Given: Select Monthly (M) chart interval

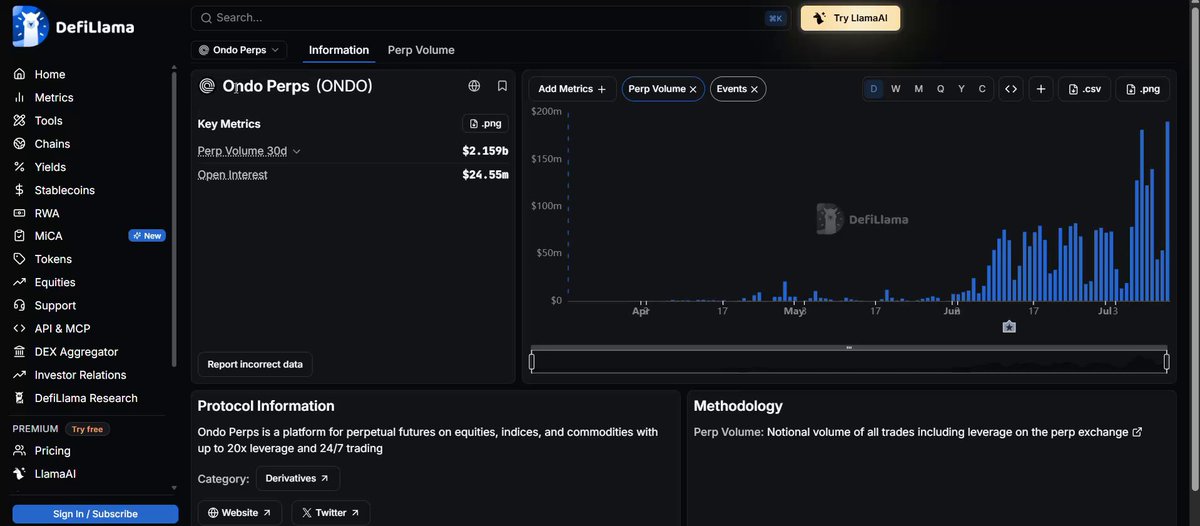Looking at the screenshot, I should click(x=918, y=89).
